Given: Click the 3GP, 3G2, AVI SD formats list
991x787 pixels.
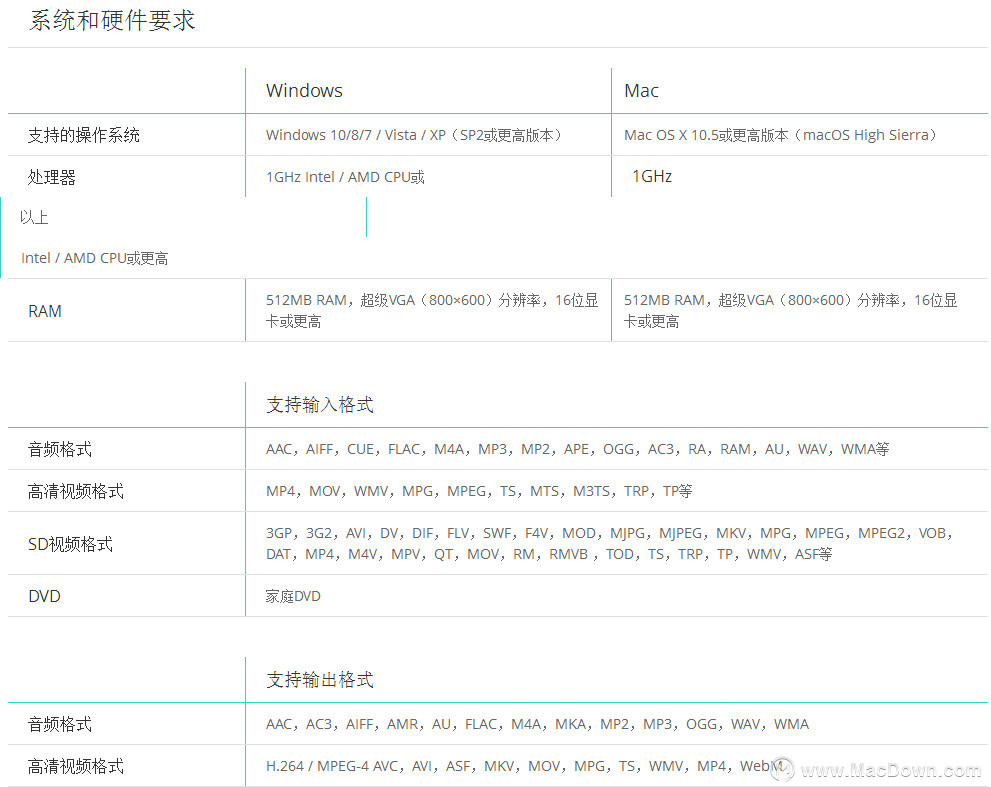Looking at the screenshot, I should pos(609,544).
